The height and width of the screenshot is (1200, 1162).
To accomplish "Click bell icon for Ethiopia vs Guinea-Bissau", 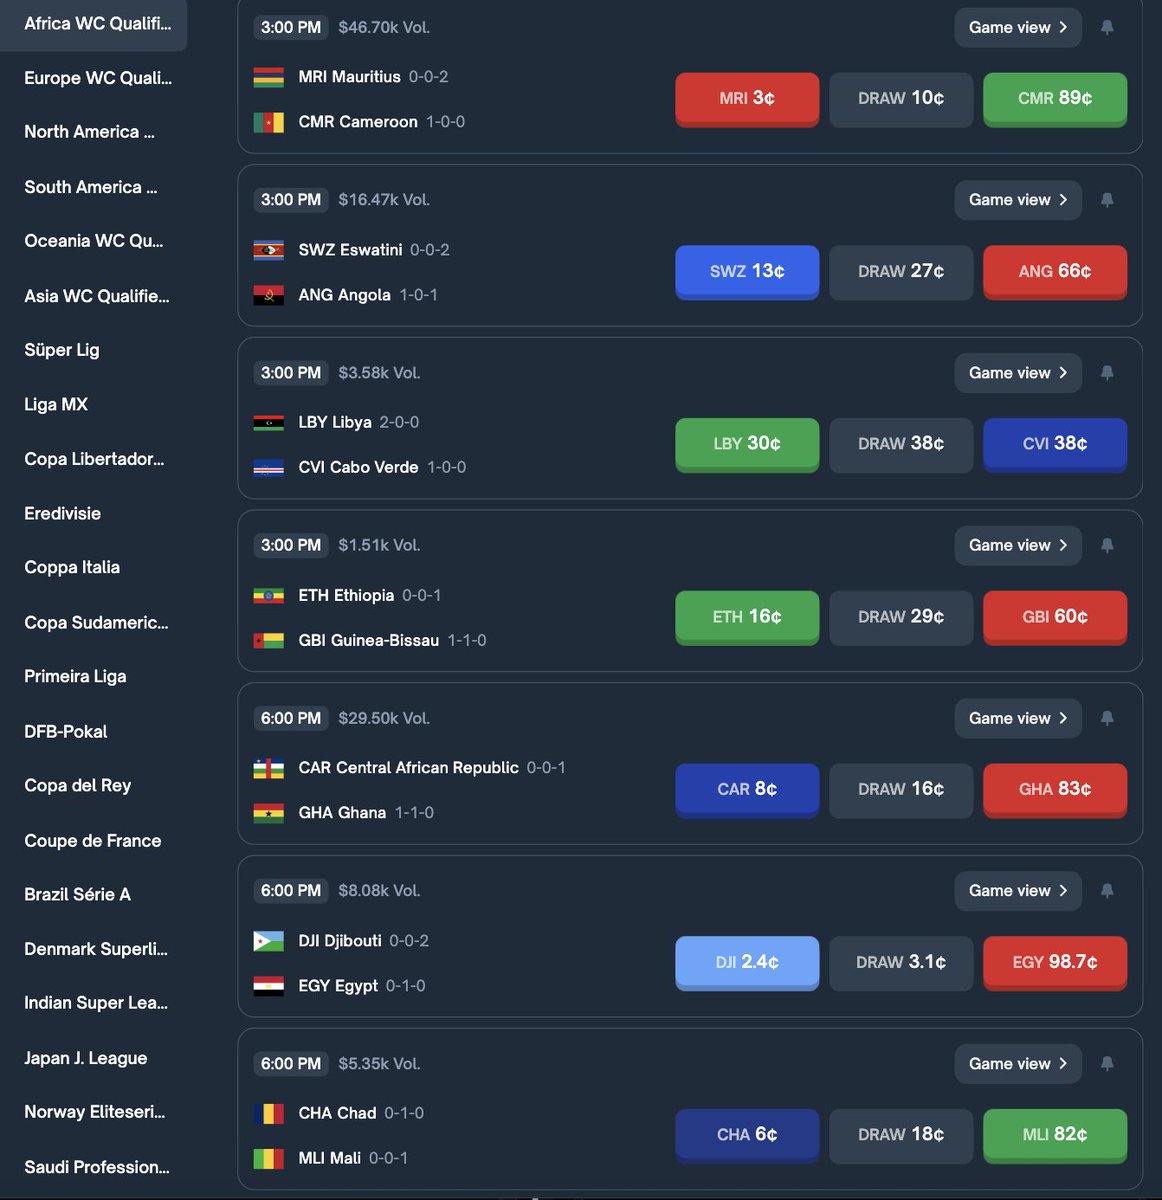I will (x=1107, y=546).
